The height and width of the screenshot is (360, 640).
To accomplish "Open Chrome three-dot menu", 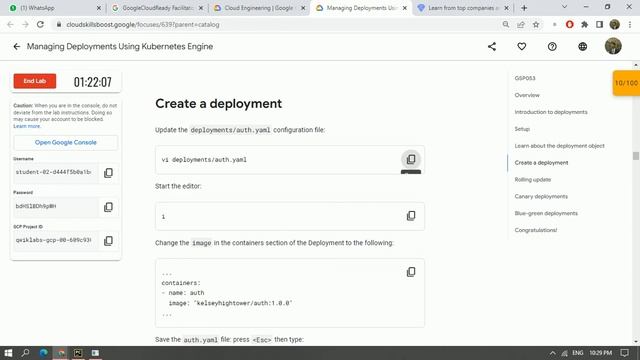I will [630, 24].
